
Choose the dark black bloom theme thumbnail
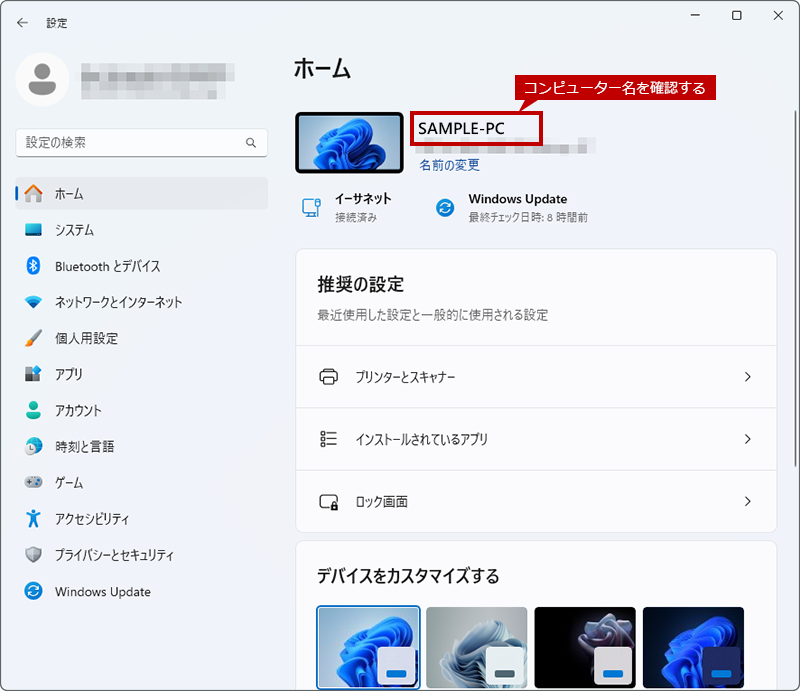click(x=585, y=647)
